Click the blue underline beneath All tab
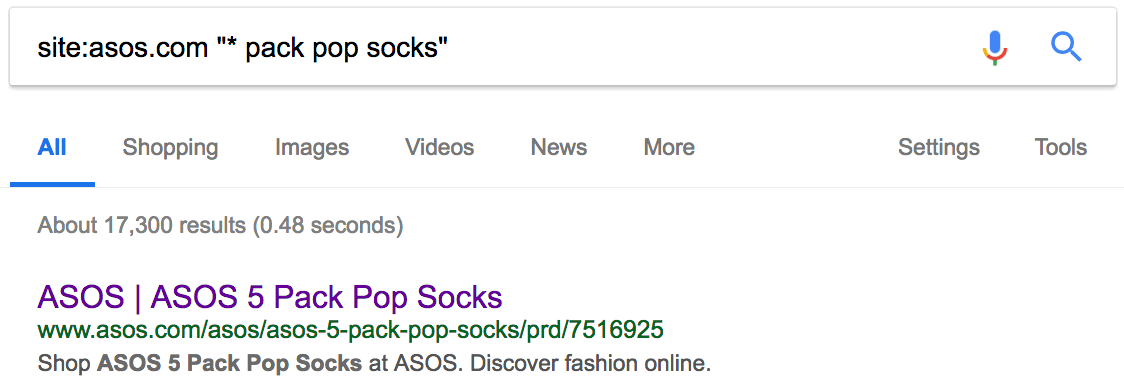The image size is (1124, 391). pyautogui.click(x=52, y=184)
